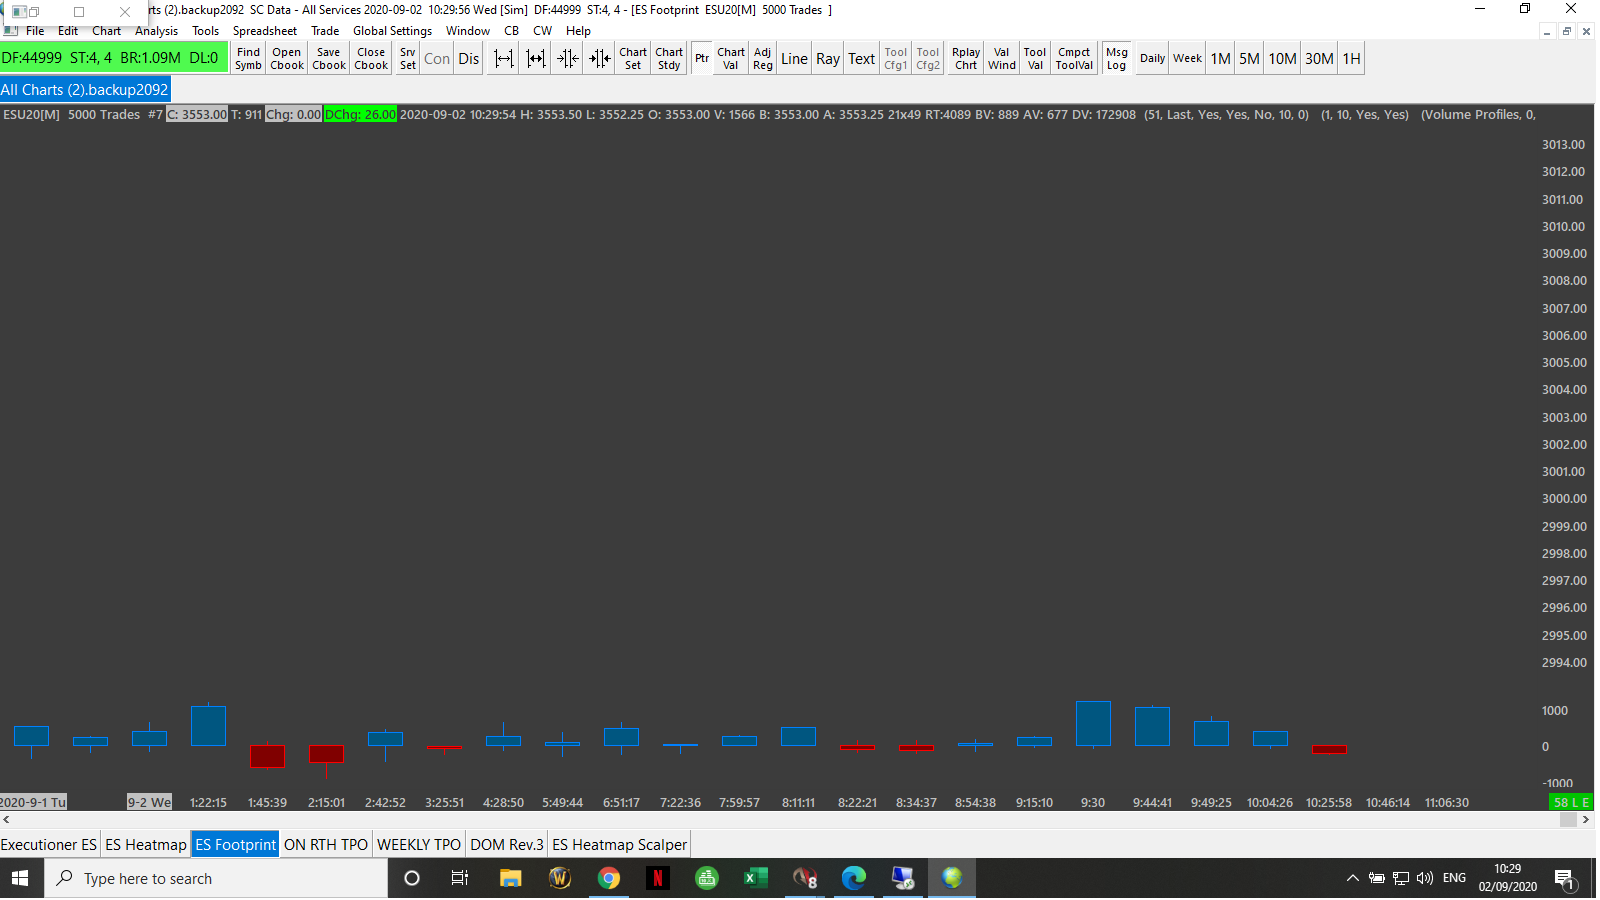Switch to Executioner ES chart tab
The height and width of the screenshot is (900, 1600).
tap(49, 845)
